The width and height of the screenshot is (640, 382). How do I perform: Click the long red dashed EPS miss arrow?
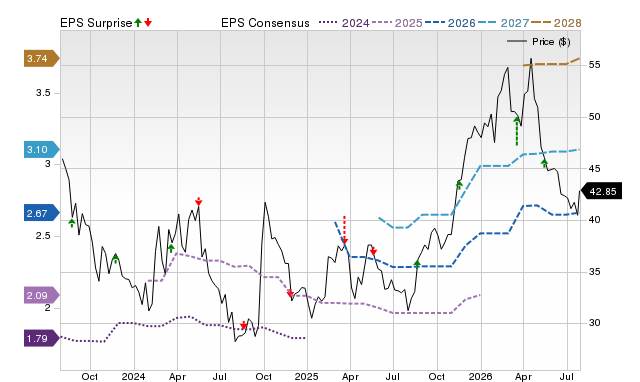[x=344, y=230]
